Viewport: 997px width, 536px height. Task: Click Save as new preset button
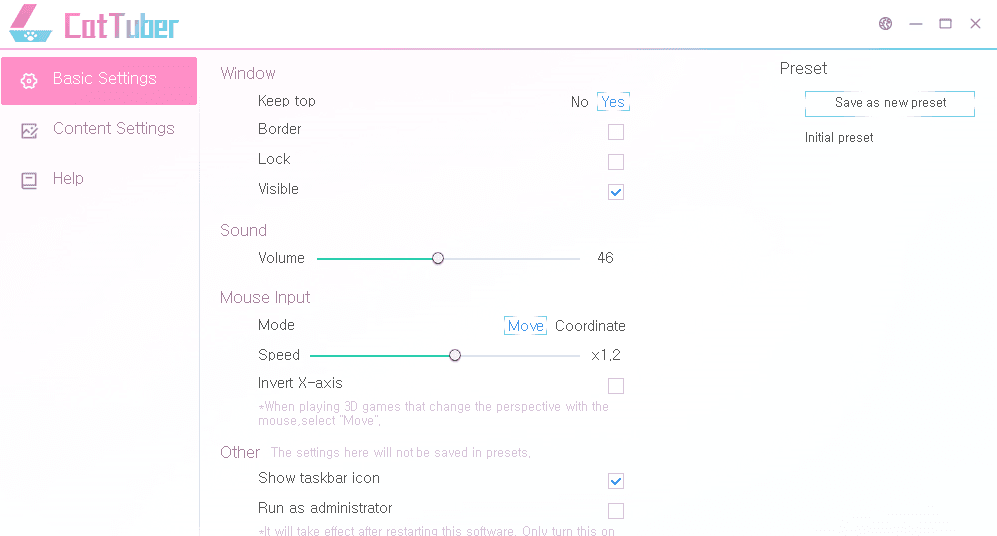(x=890, y=103)
